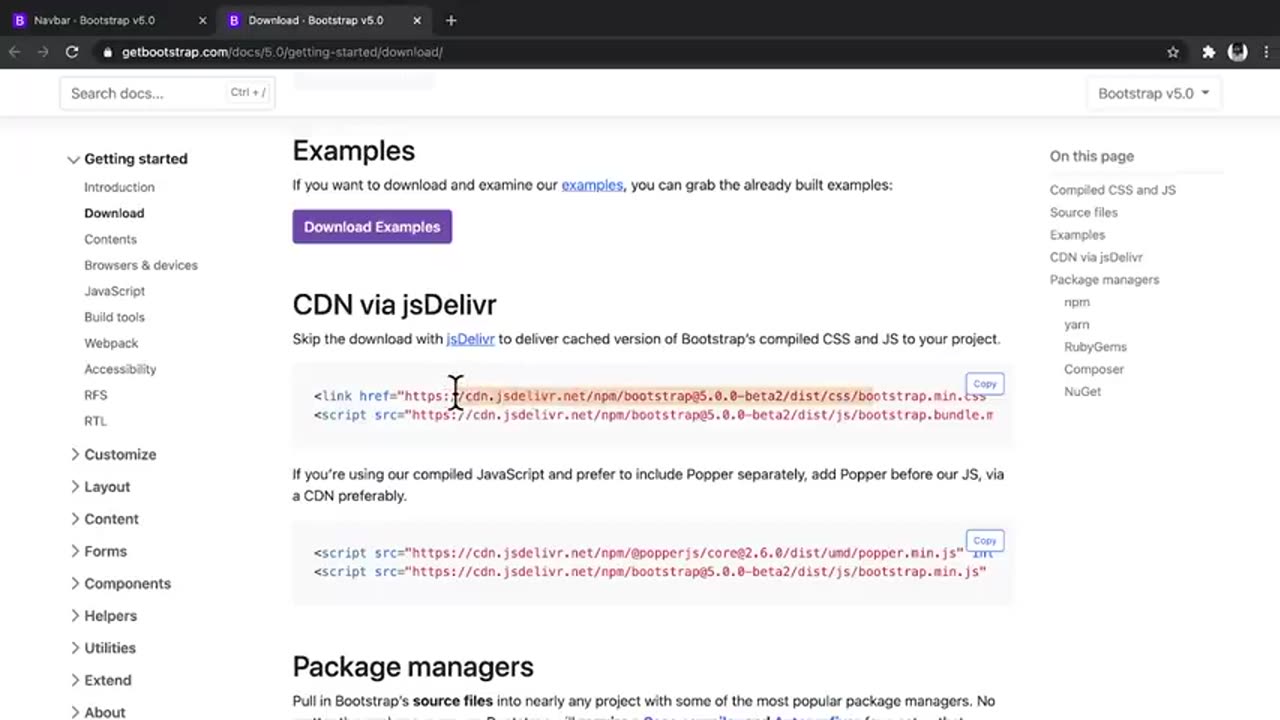Expand the Content section

103,519
